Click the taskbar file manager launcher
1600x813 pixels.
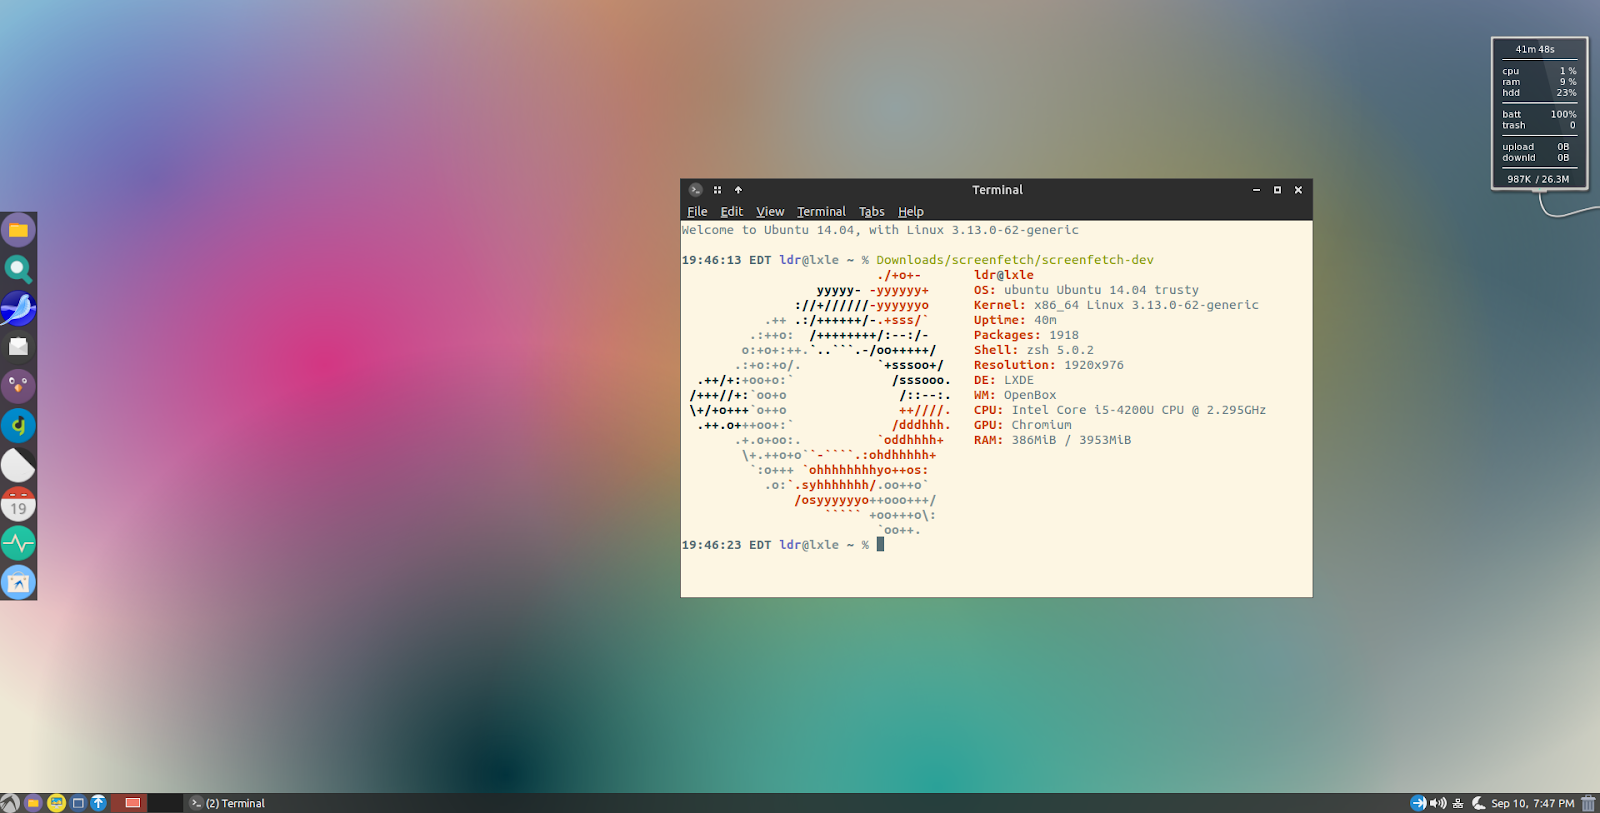(33, 803)
